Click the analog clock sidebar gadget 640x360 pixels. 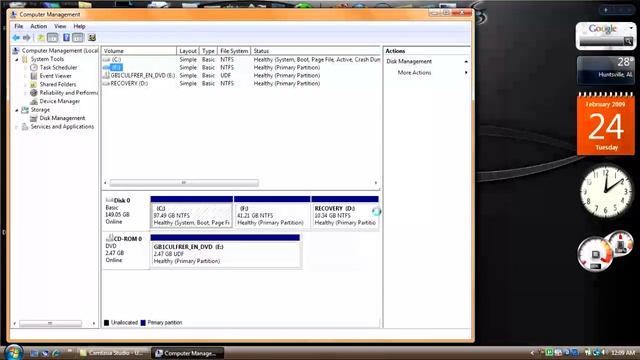[x=606, y=191]
